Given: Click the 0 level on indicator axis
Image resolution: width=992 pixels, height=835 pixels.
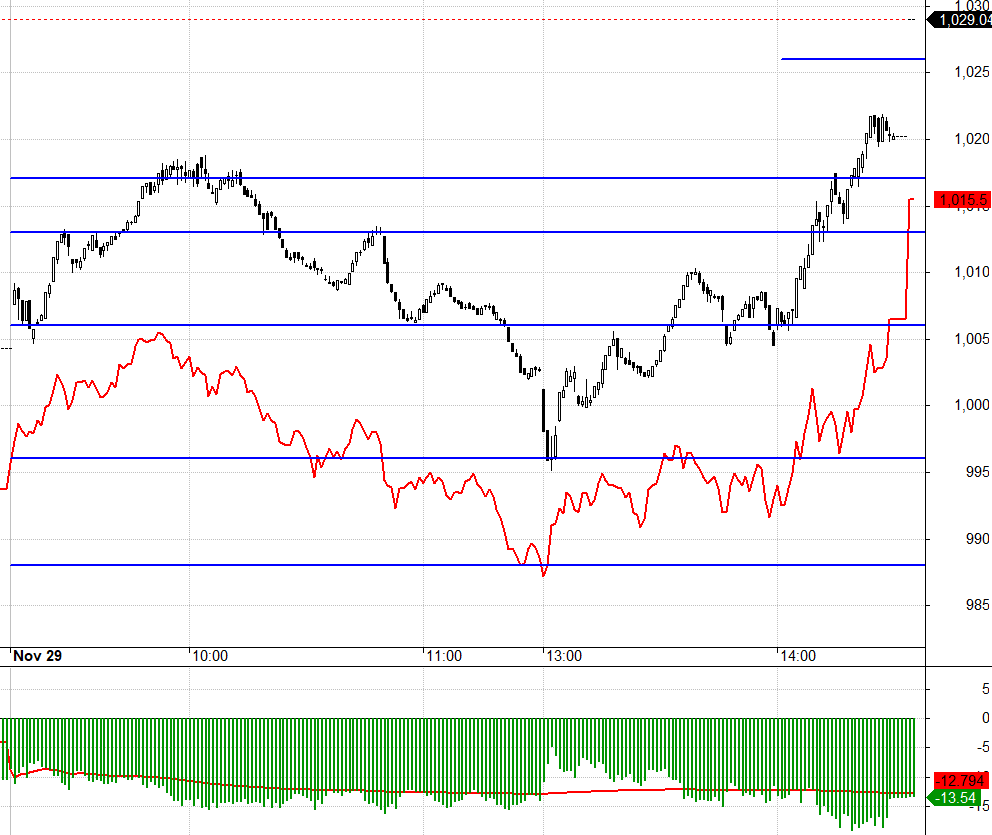Looking at the screenshot, I should point(985,718).
